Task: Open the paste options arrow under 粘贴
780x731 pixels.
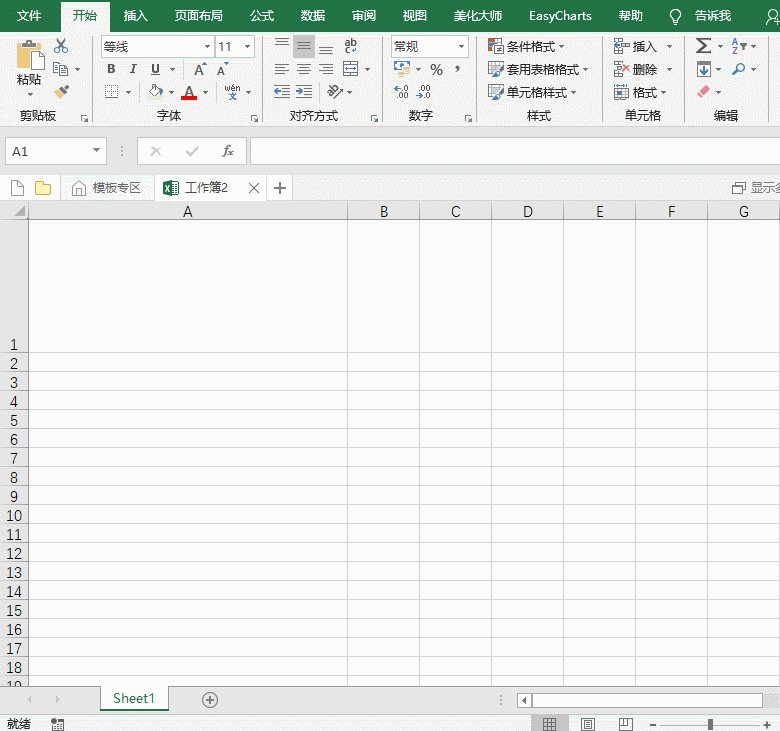Action: [30, 95]
